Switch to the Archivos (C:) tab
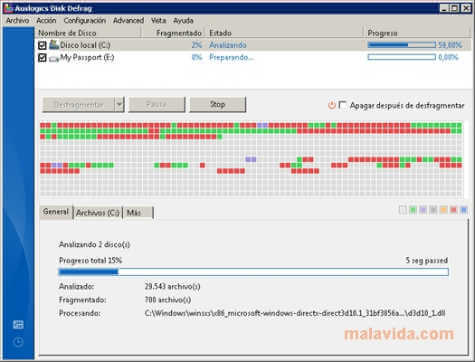 [x=98, y=213]
